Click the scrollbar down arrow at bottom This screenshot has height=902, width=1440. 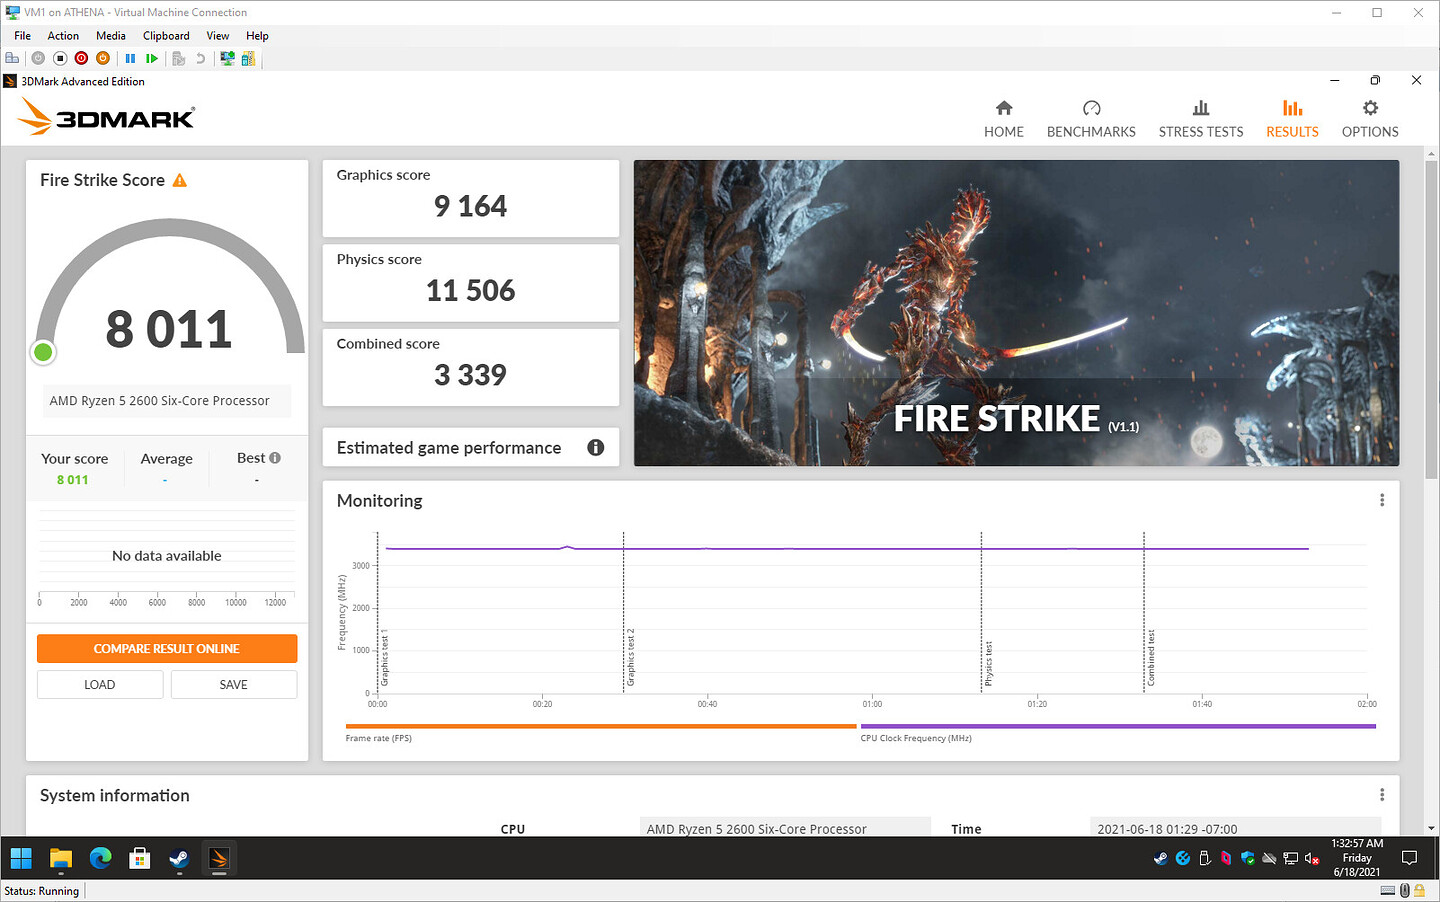pyautogui.click(x=1431, y=828)
